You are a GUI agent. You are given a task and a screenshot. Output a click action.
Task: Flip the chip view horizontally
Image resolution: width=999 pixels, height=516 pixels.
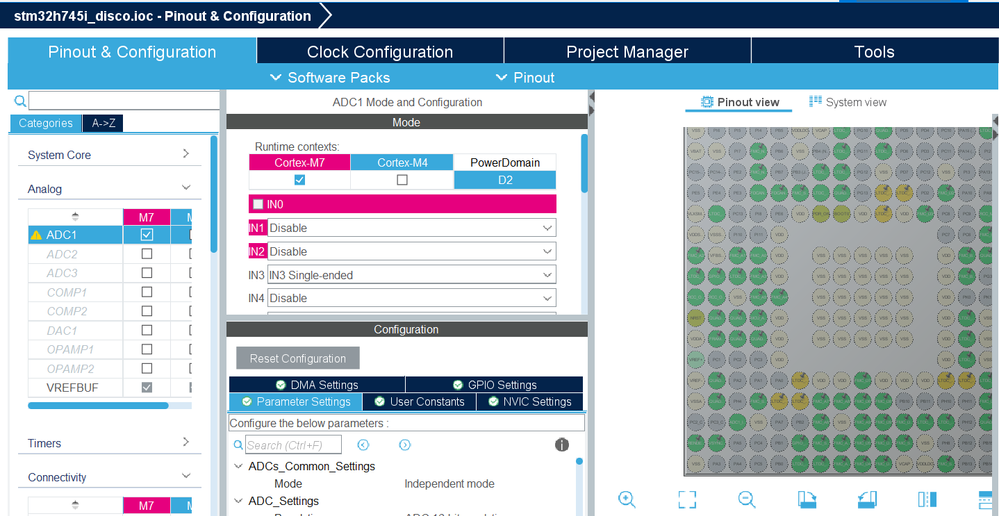tap(927, 499)
